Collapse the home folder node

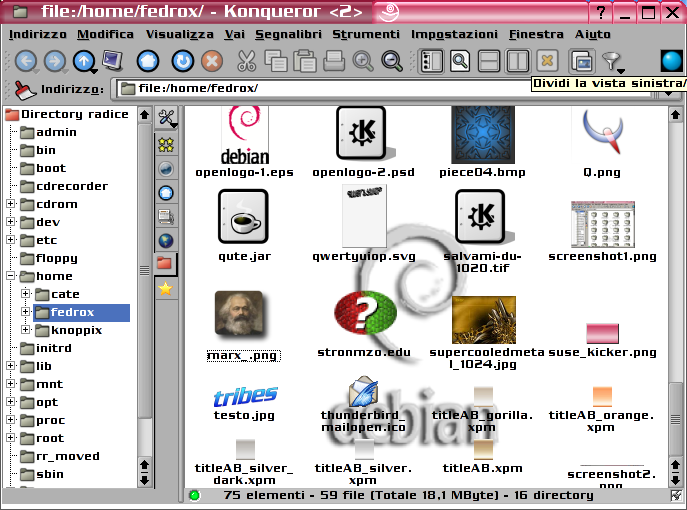tap(11, 276)
